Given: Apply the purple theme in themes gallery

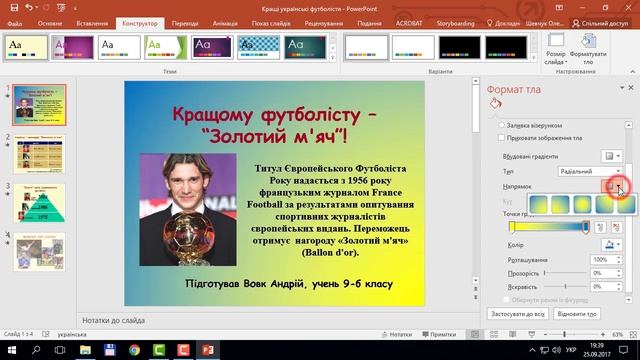Looking at the screenshot, I should [72, 47].
